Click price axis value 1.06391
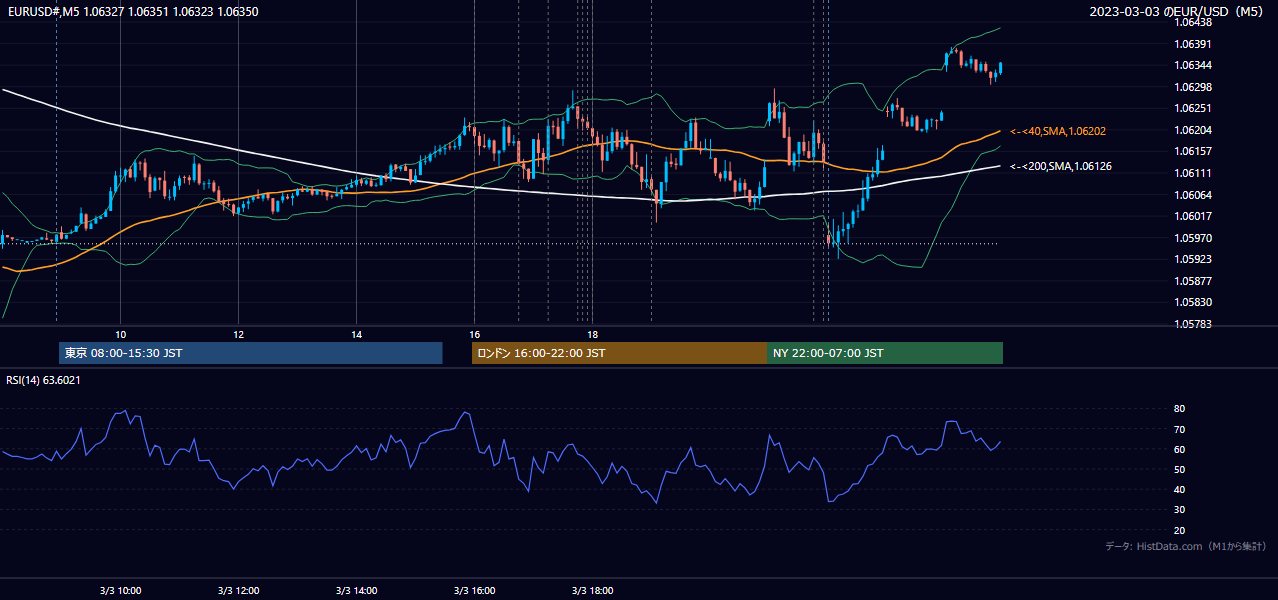Viewport: 1278px width, 600px height. 1192,44
